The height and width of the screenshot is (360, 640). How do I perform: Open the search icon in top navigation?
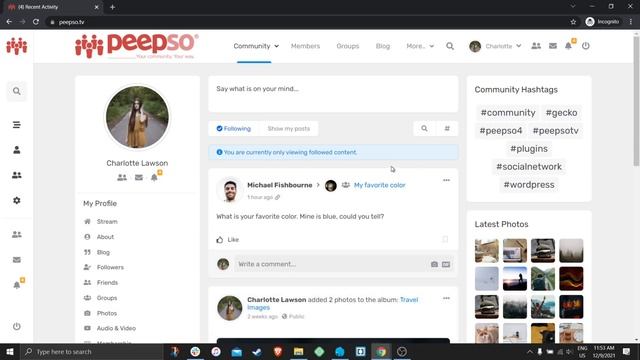tap(450, 46)
